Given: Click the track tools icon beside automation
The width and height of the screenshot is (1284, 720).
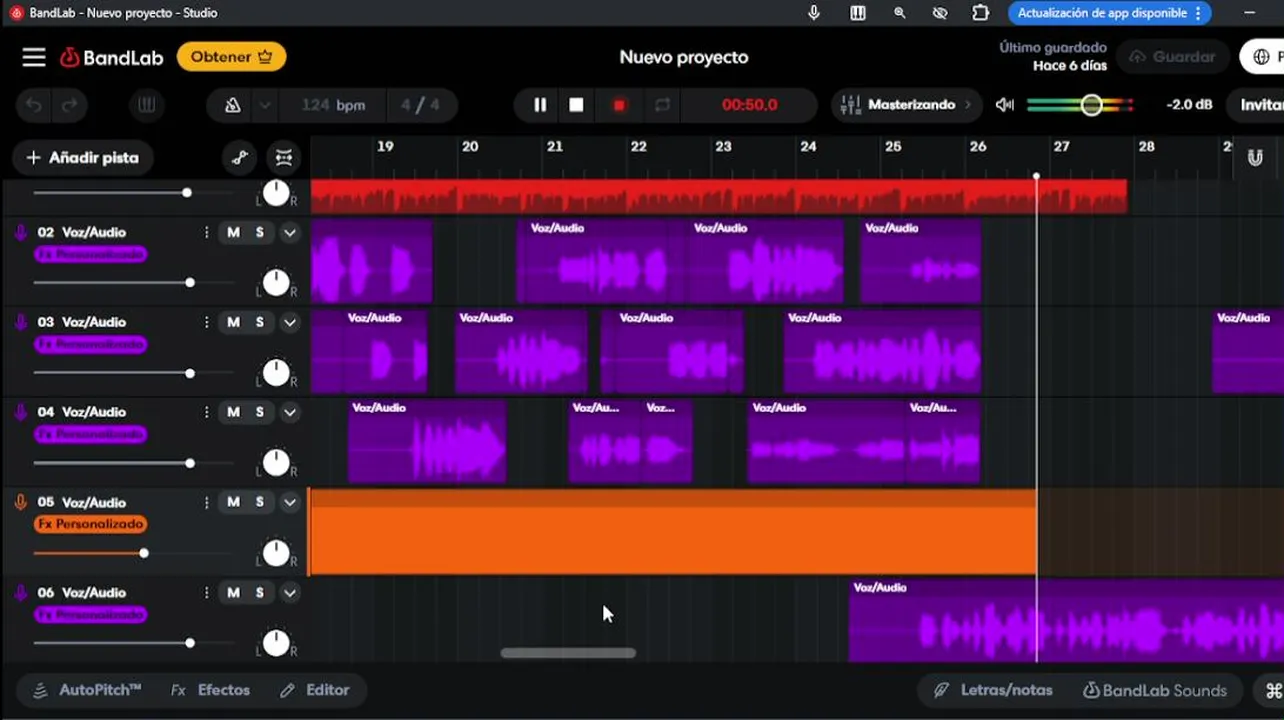Looking at the screenshot, I should click(x=284, y=158).
